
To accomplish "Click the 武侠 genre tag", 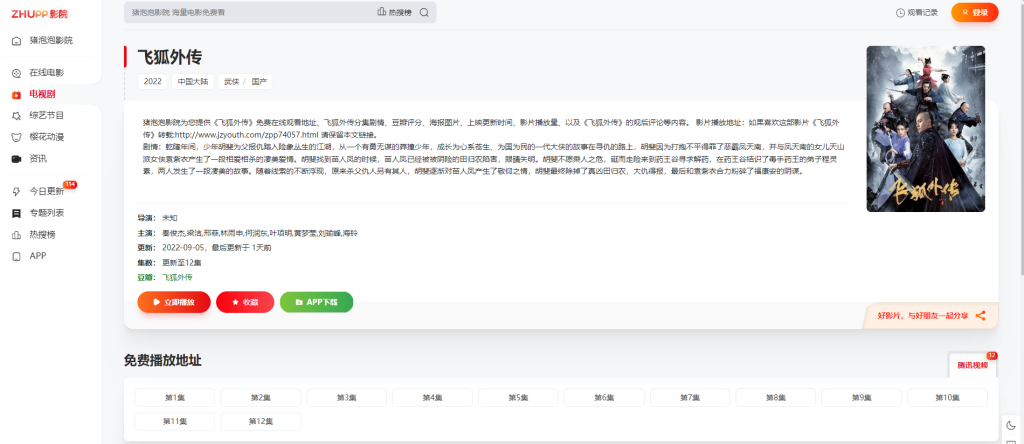I will (231, 82).
